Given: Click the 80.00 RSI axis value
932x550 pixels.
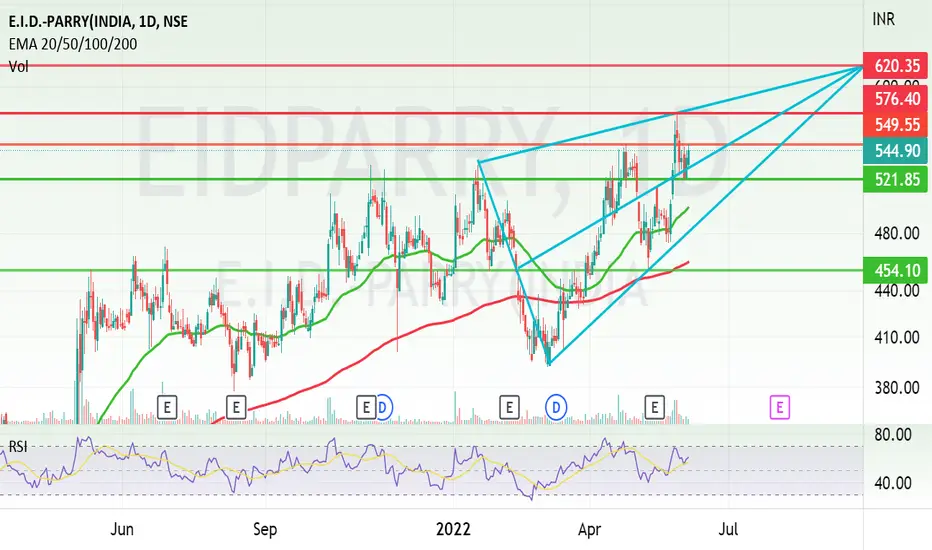Looking at the screenshot, I should tap(893, 435).
